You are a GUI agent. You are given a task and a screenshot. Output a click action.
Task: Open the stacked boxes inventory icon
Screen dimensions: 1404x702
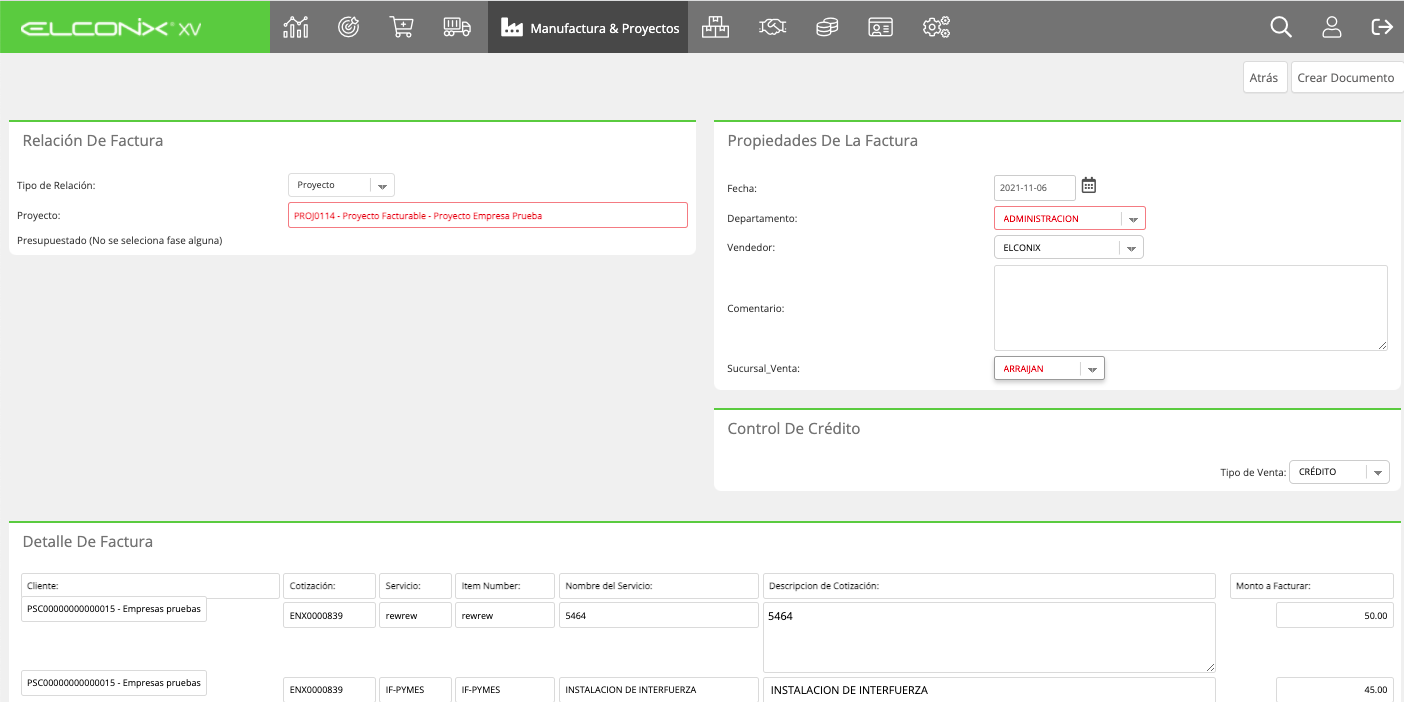(715, 27)
